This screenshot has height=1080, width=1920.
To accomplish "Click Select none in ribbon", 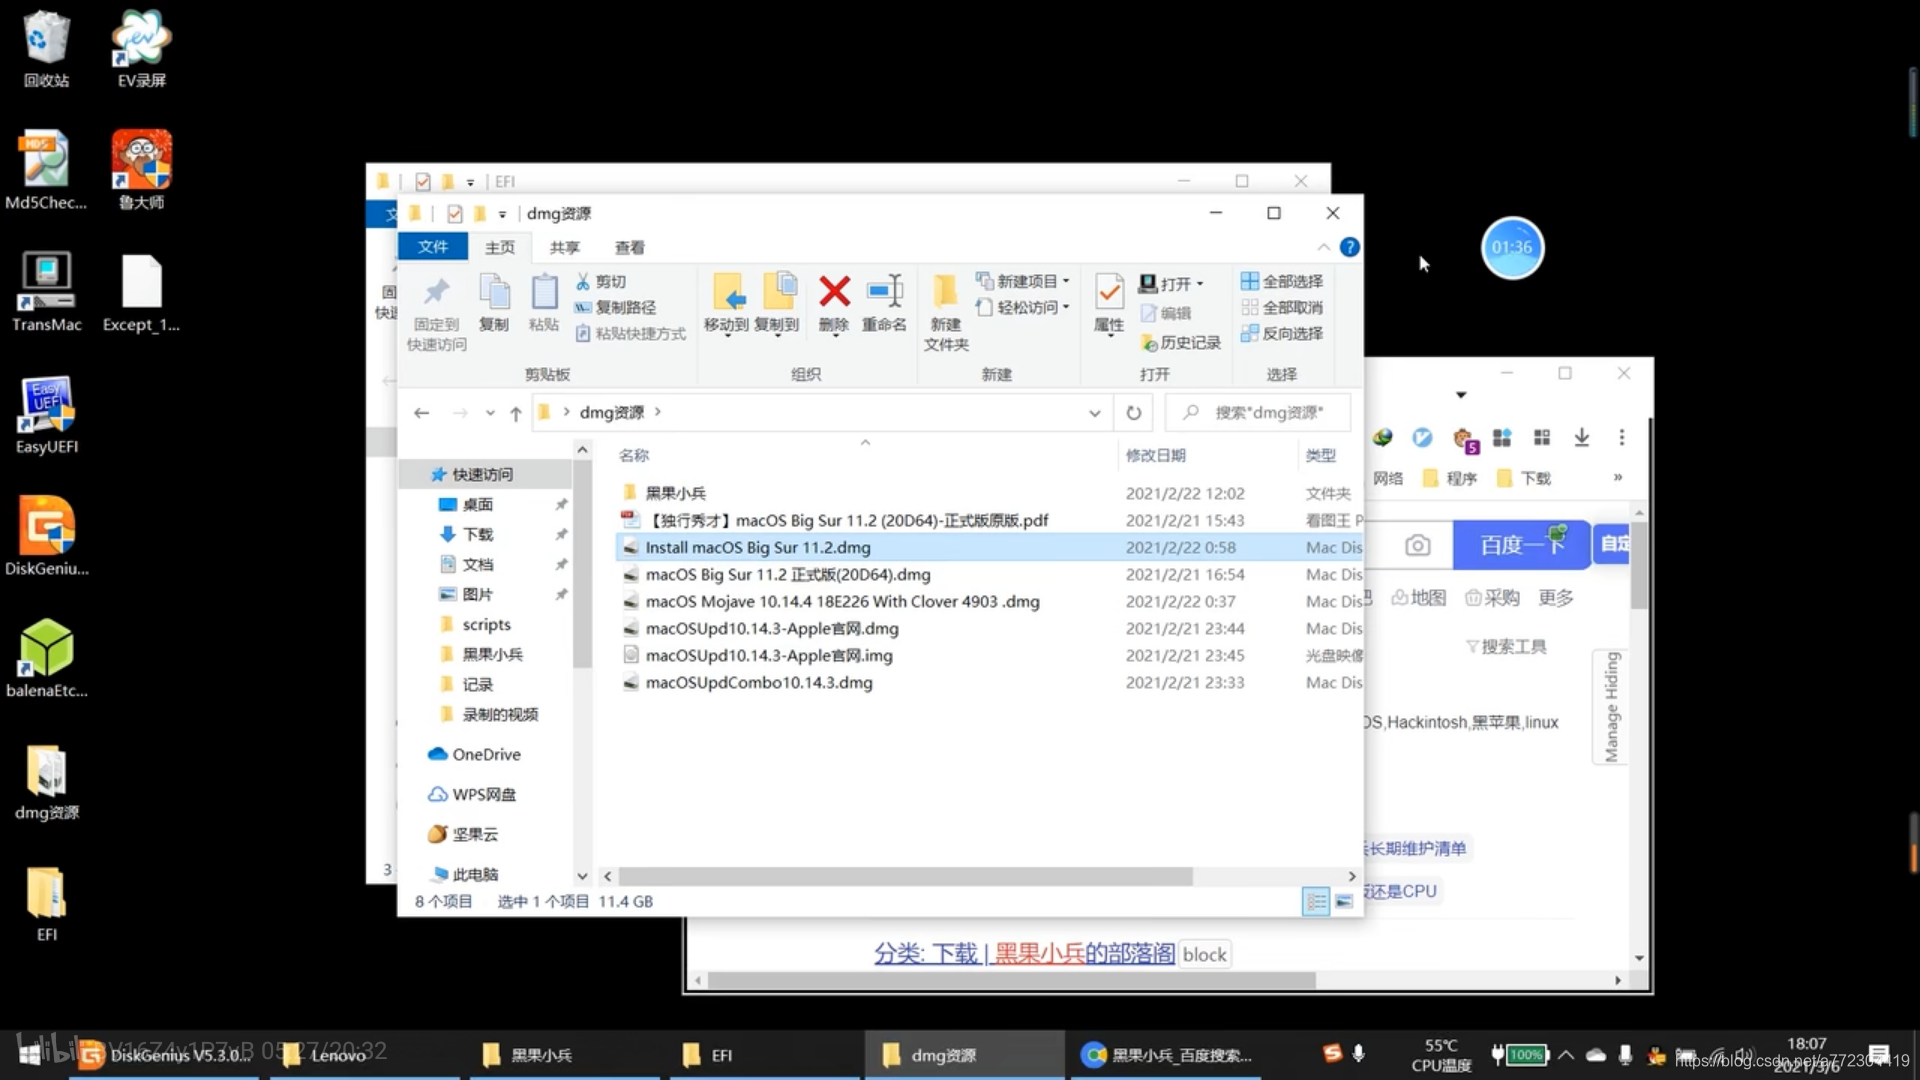I will click(x=1282, y=308).
